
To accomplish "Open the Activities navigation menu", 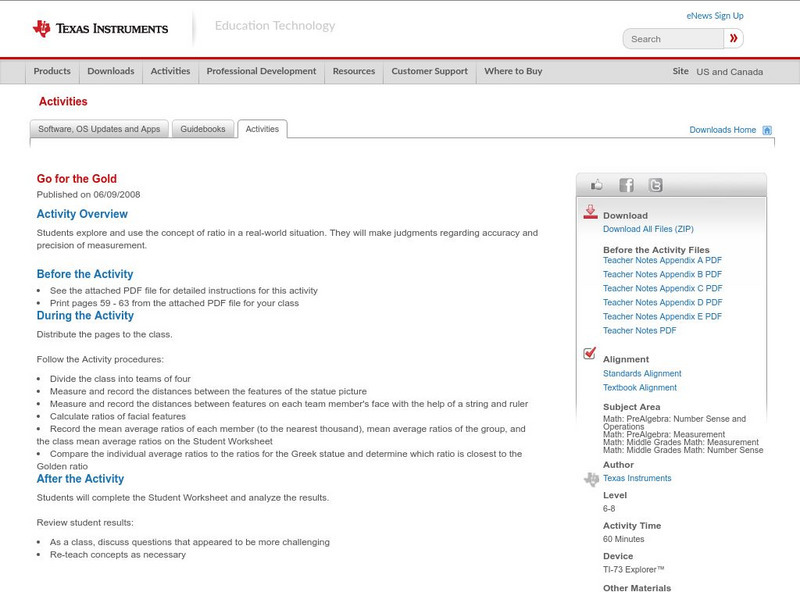I will (x=170, y=71).
